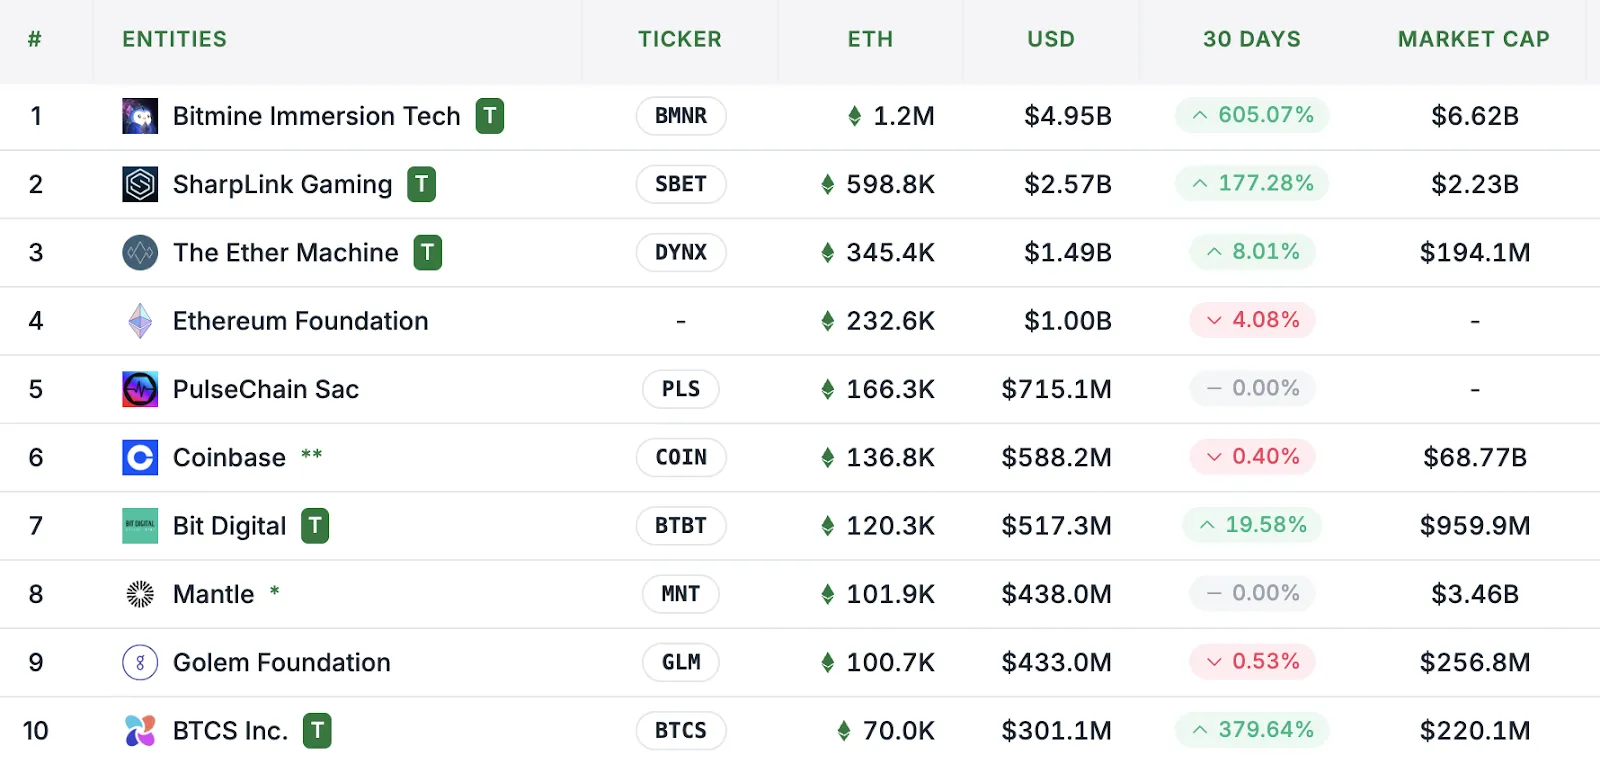Open the Golem Foundation entity link
Viewport: 1600px width, 764px height.
tap(281, 662)
